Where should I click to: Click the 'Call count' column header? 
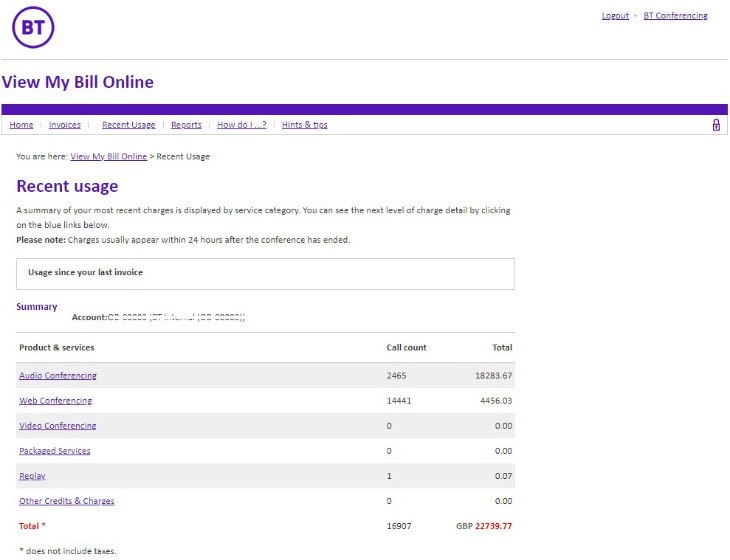coord(406,348)
